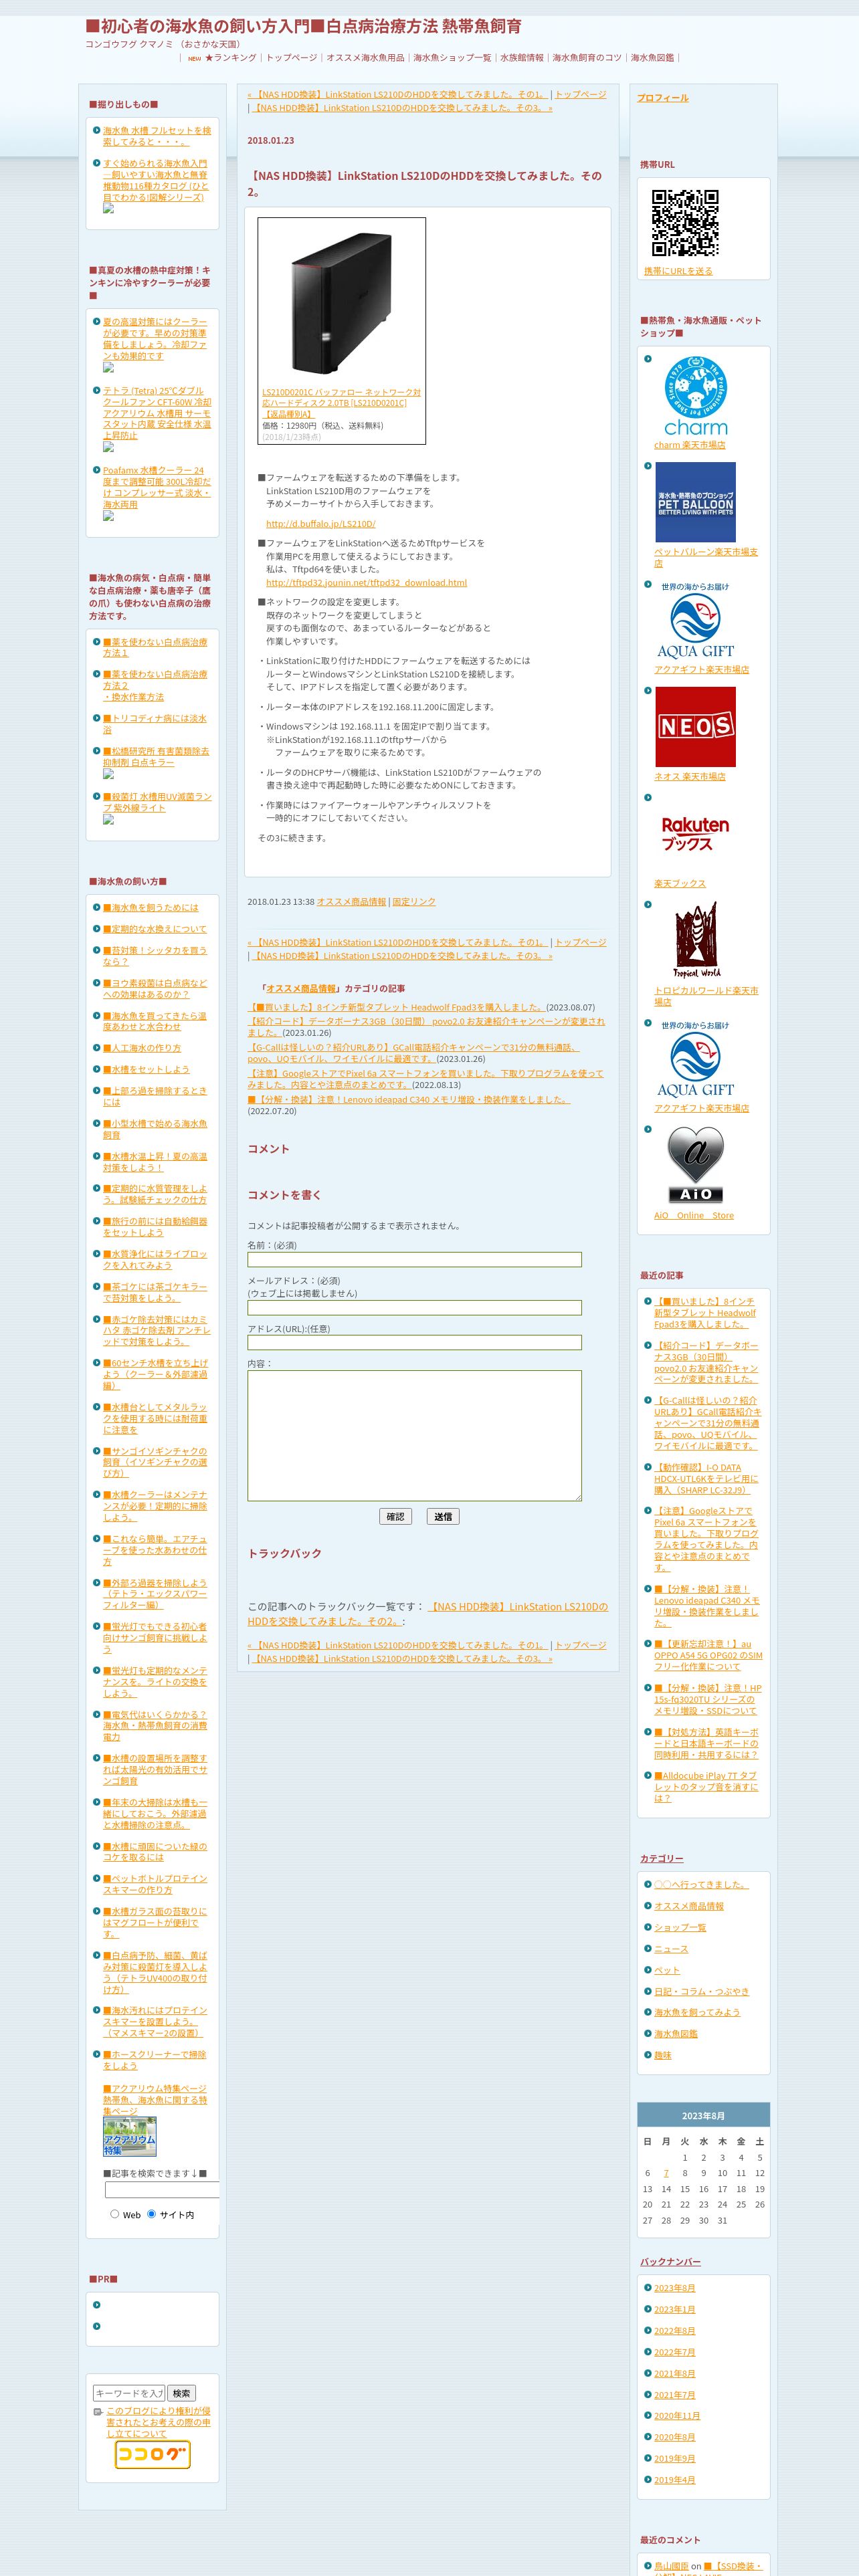Click the trackback article title link
The image size is (859, 2576).
tap(428, 1613)
